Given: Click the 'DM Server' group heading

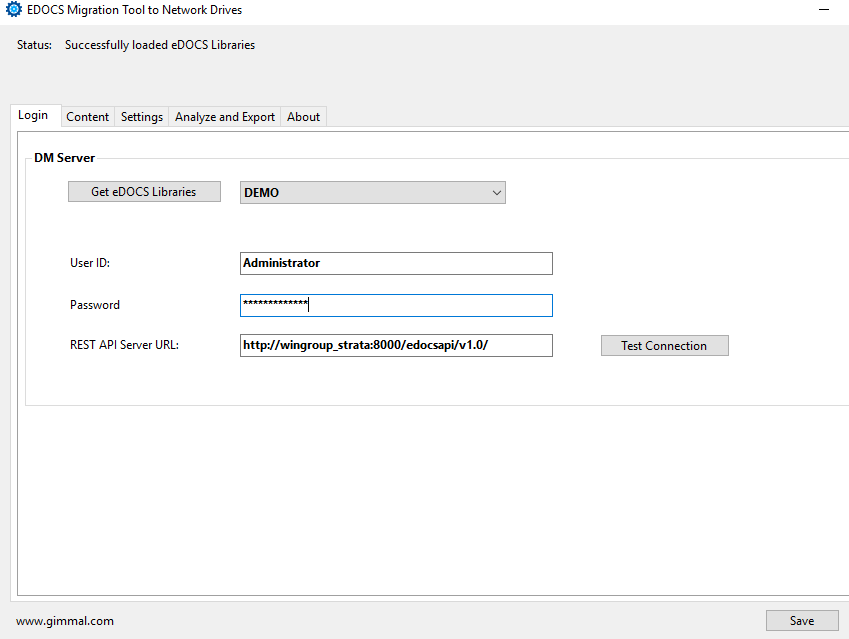Looking at the screenshot, I should [x=64, y=158].
